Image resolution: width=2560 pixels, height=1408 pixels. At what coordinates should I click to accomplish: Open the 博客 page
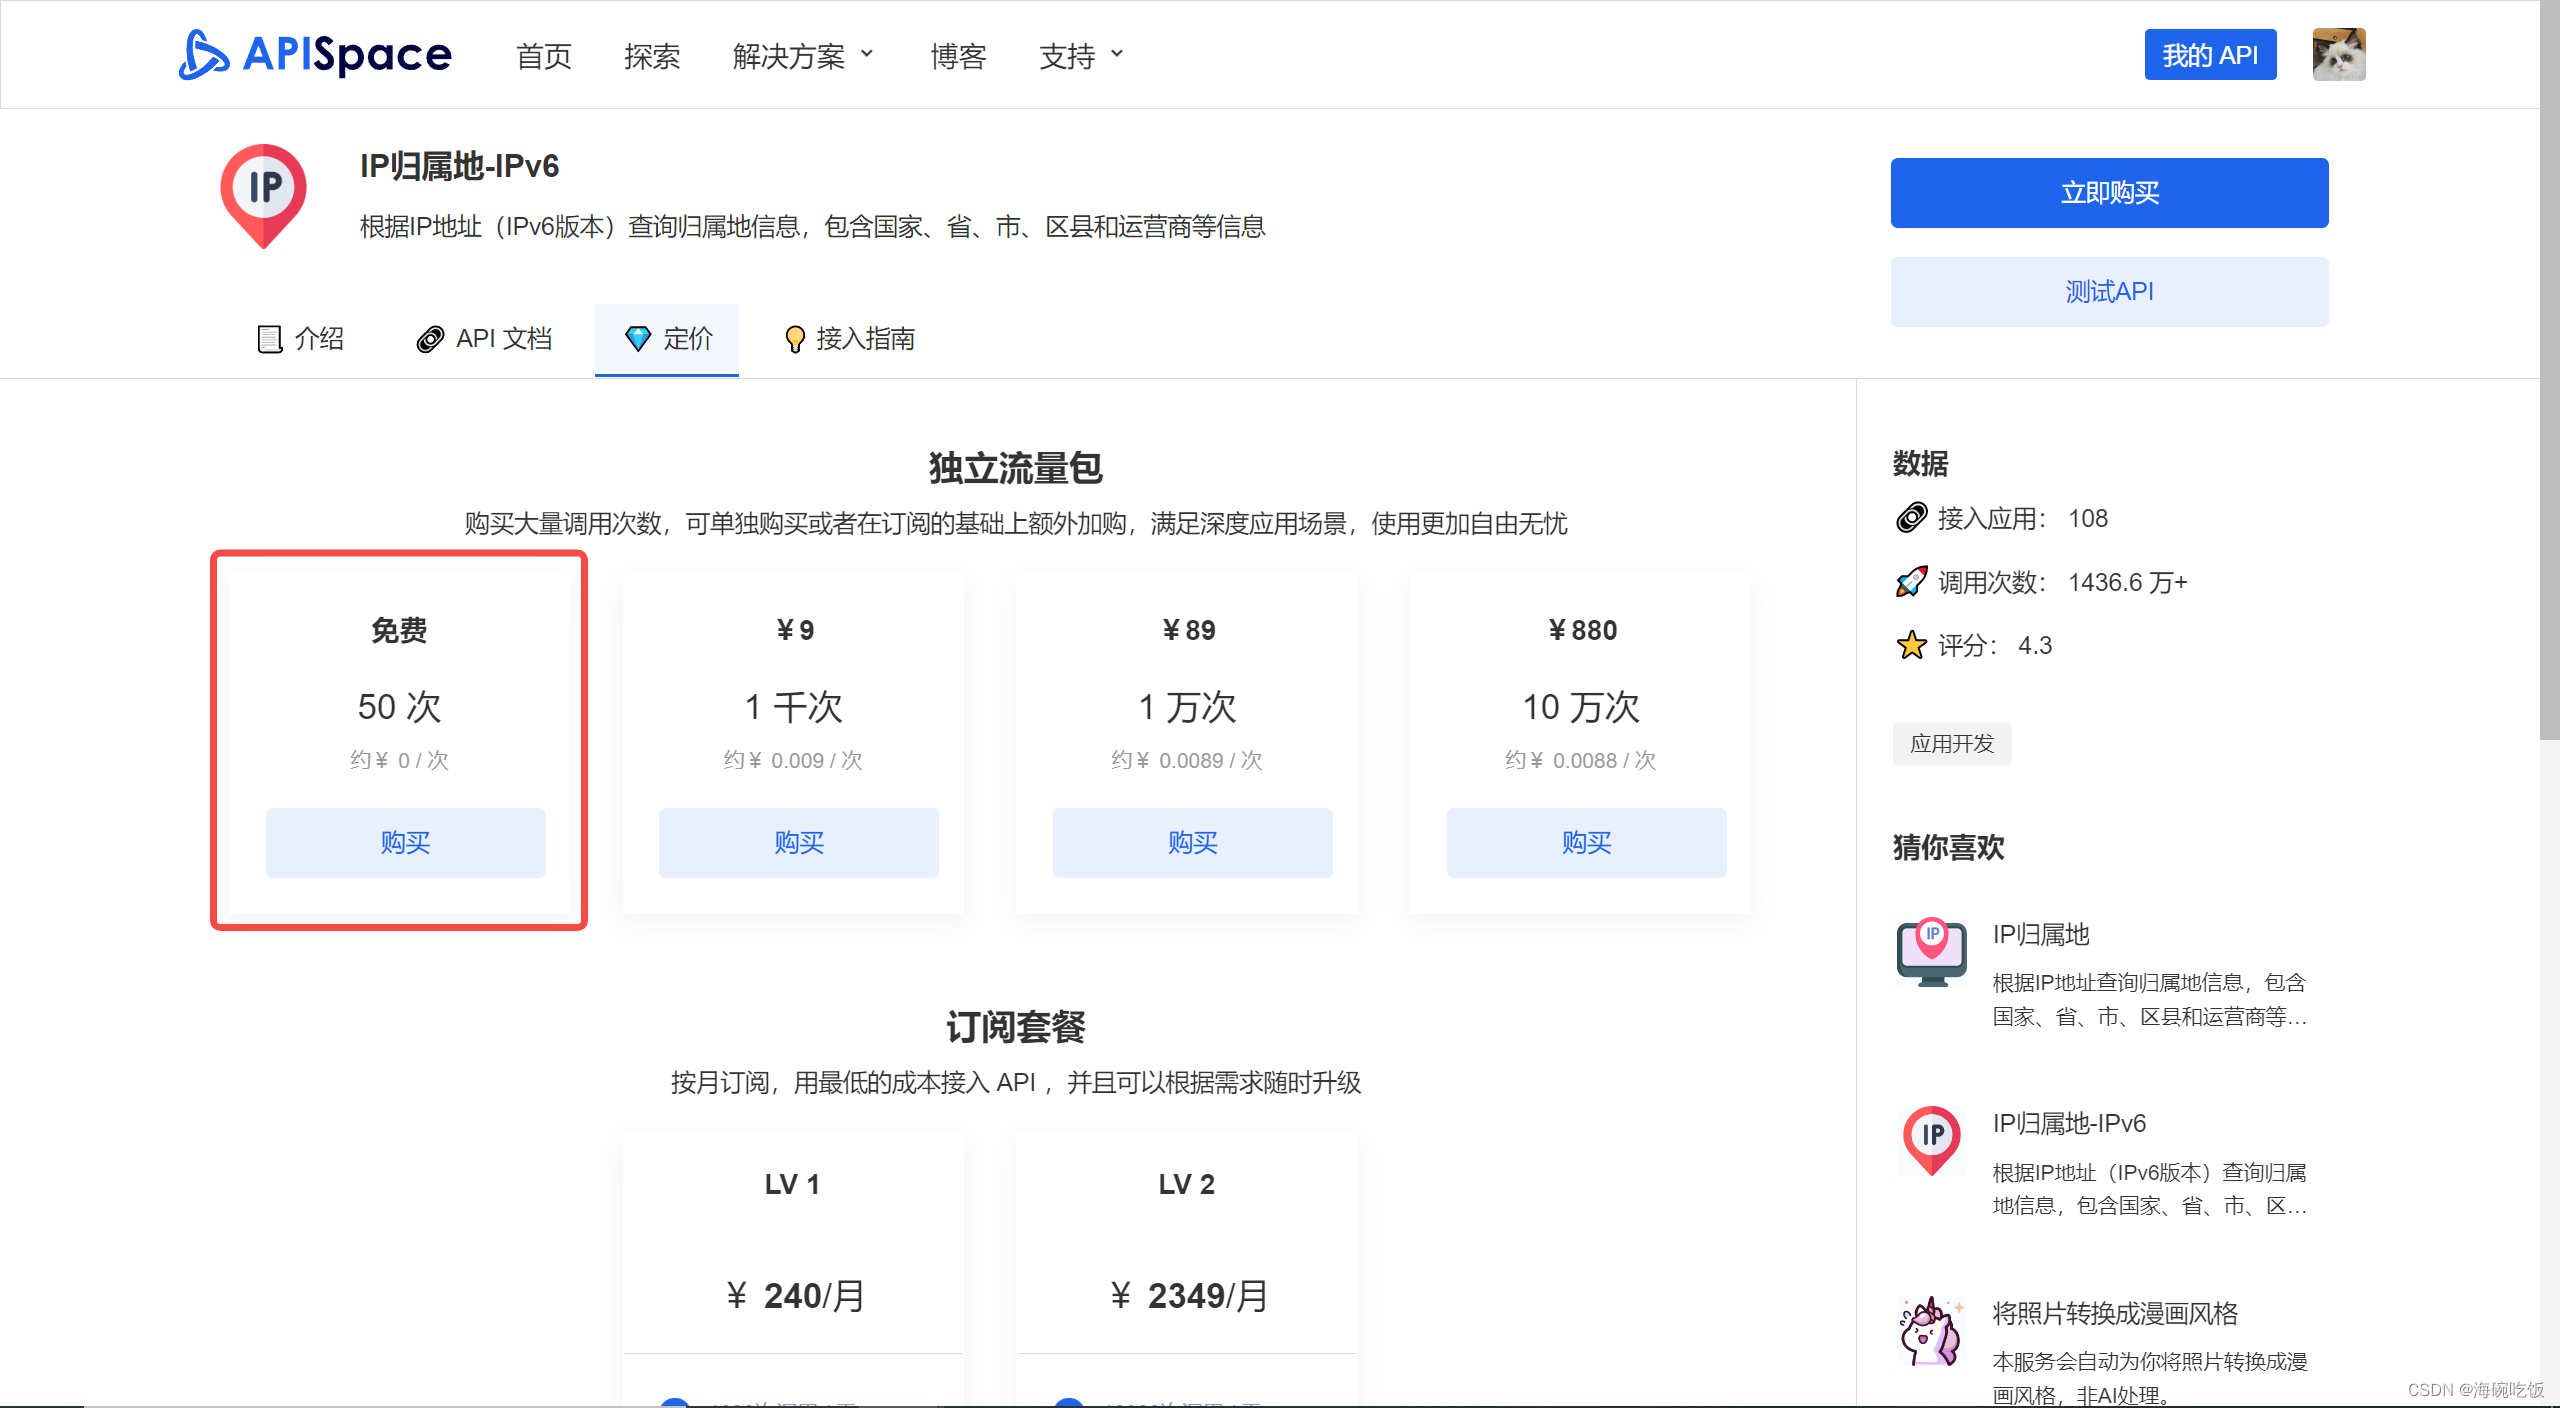click(958, 57)
